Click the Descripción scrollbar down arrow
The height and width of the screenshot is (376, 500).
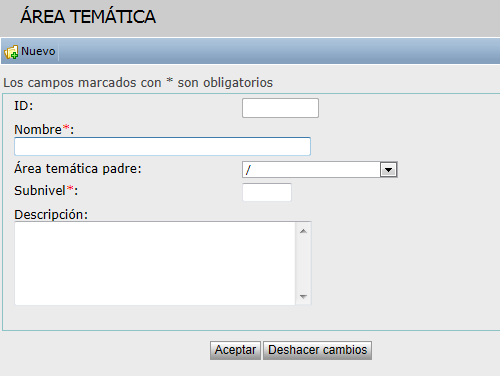(x=303, y=296)
